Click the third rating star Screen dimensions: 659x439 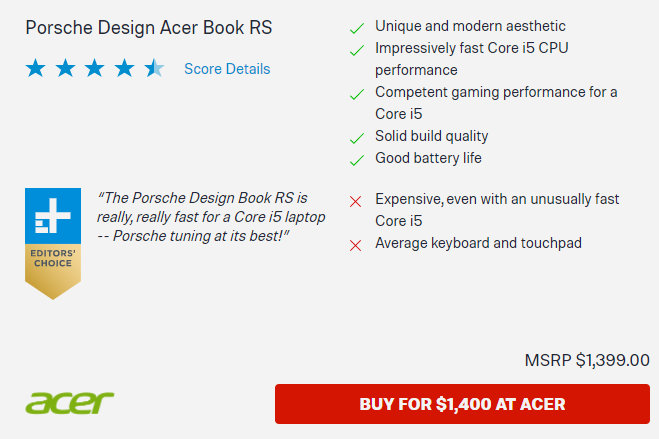95,69
